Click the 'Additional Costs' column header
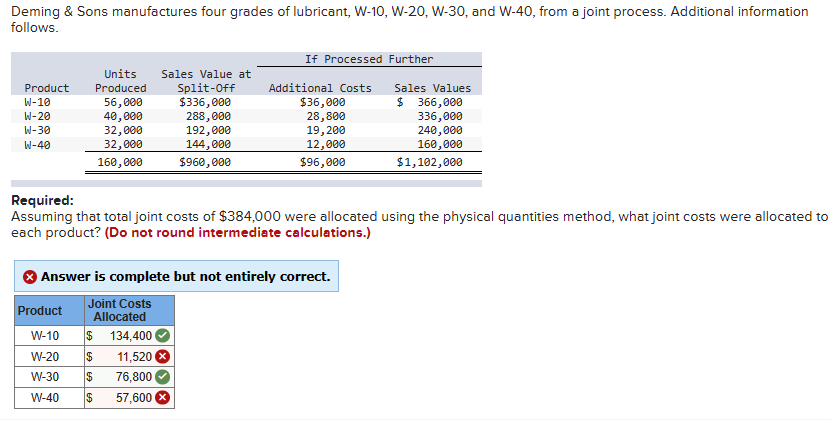Image resolution: width=831 pixels, height=422 pixels. pyautogui.click(x=320, y=88)
